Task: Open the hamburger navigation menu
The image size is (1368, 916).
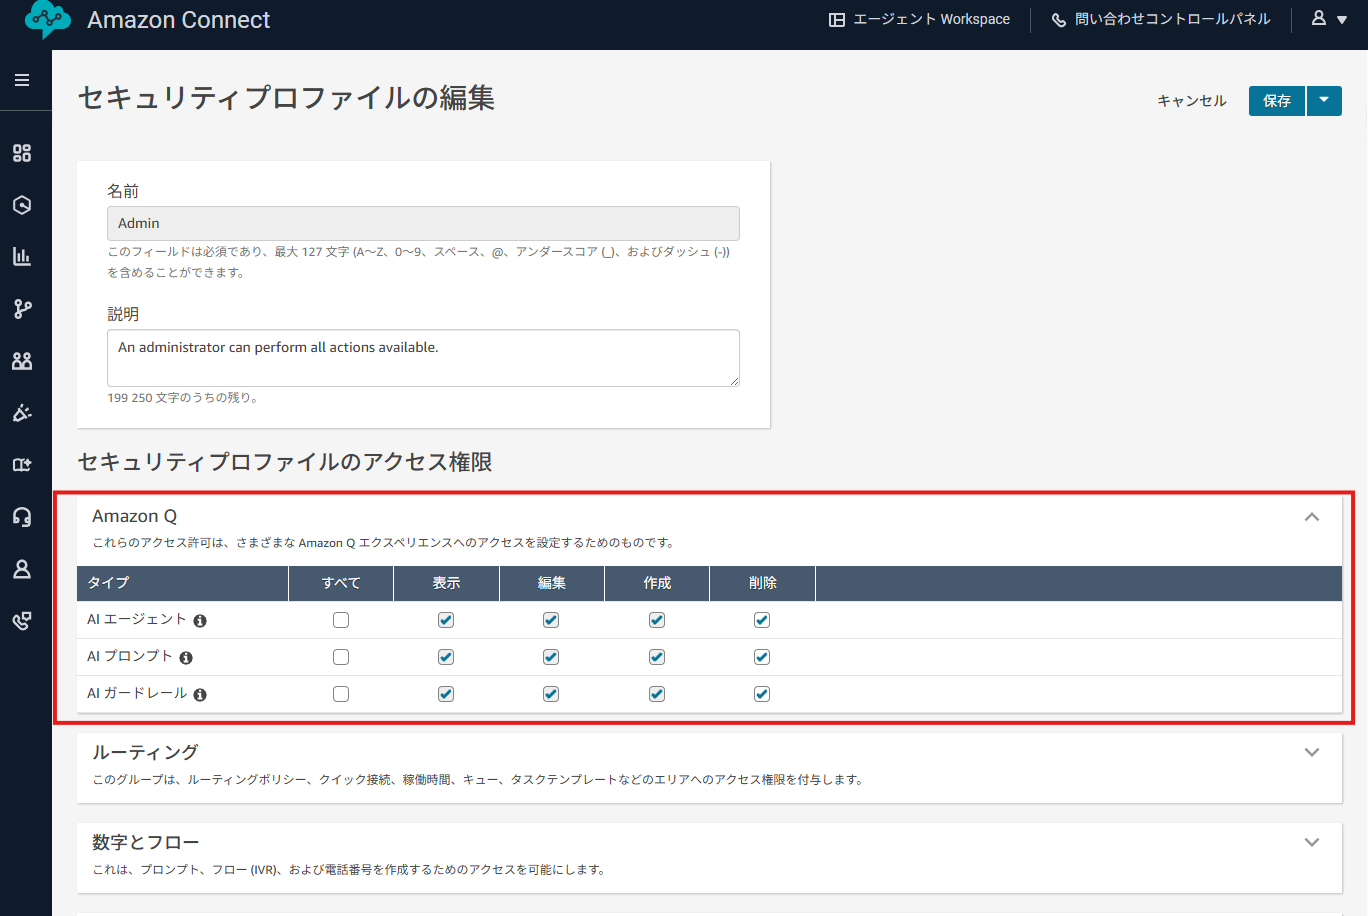Action: [22, 80]
